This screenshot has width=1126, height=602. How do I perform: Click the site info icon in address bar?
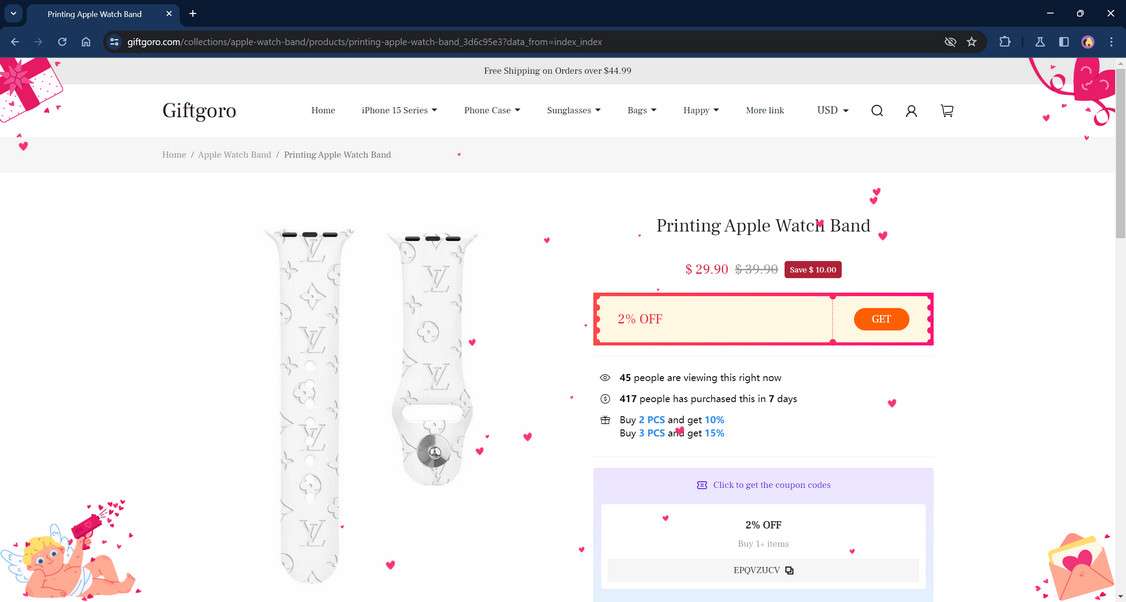coord(113,42)
